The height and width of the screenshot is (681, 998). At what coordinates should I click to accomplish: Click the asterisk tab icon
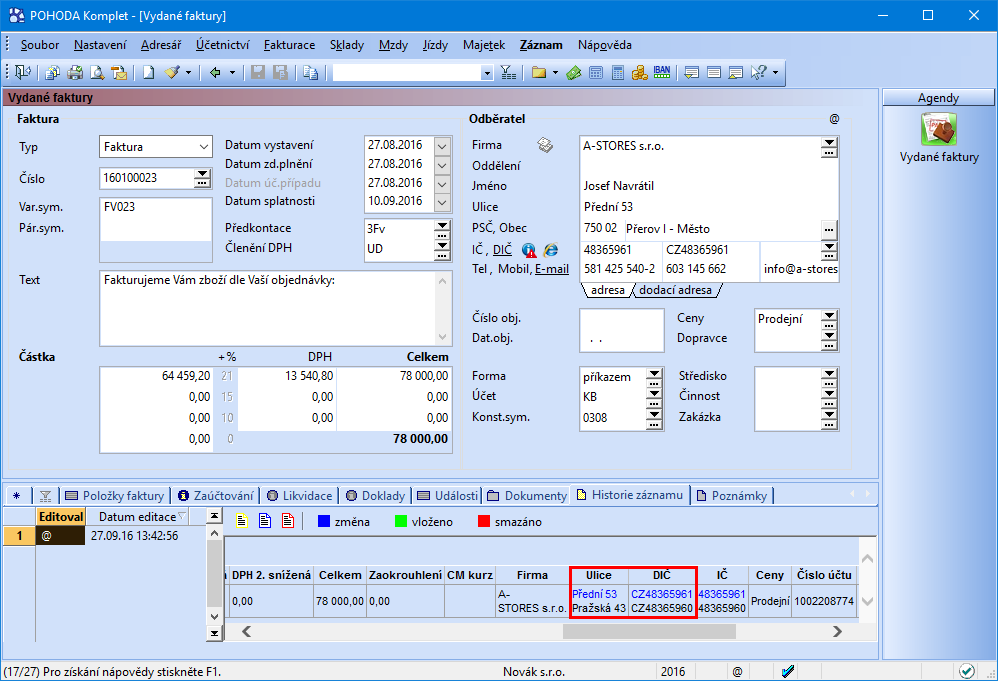[17, 496]
